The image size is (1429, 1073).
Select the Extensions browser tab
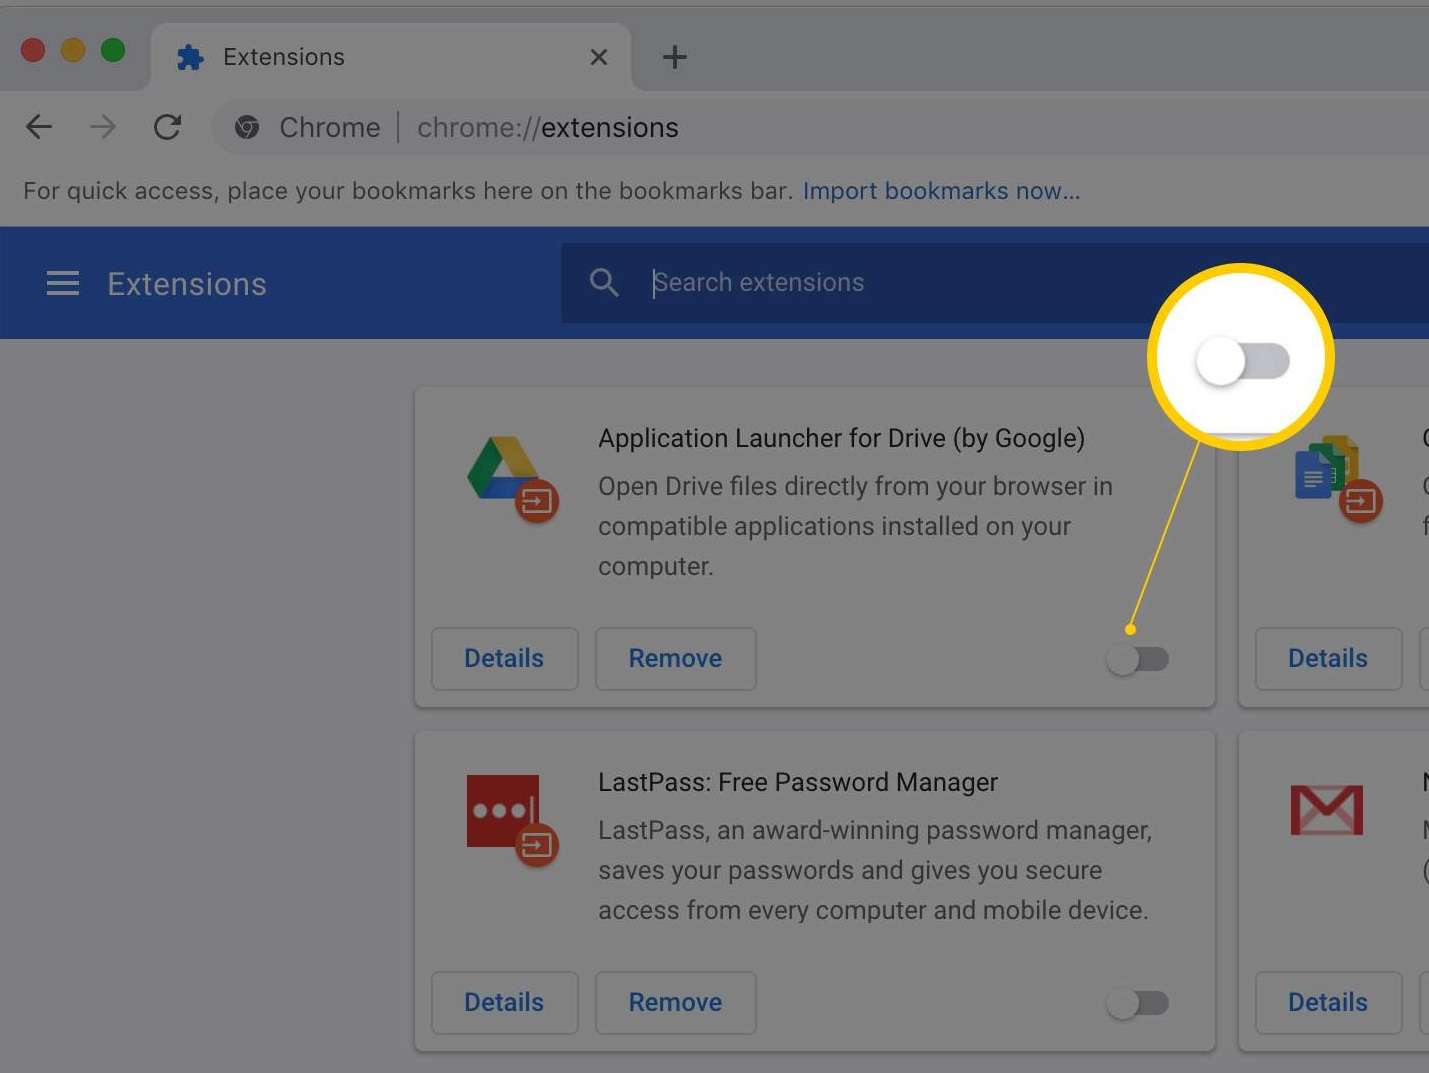pyautogui.click(x=283, y=57)
